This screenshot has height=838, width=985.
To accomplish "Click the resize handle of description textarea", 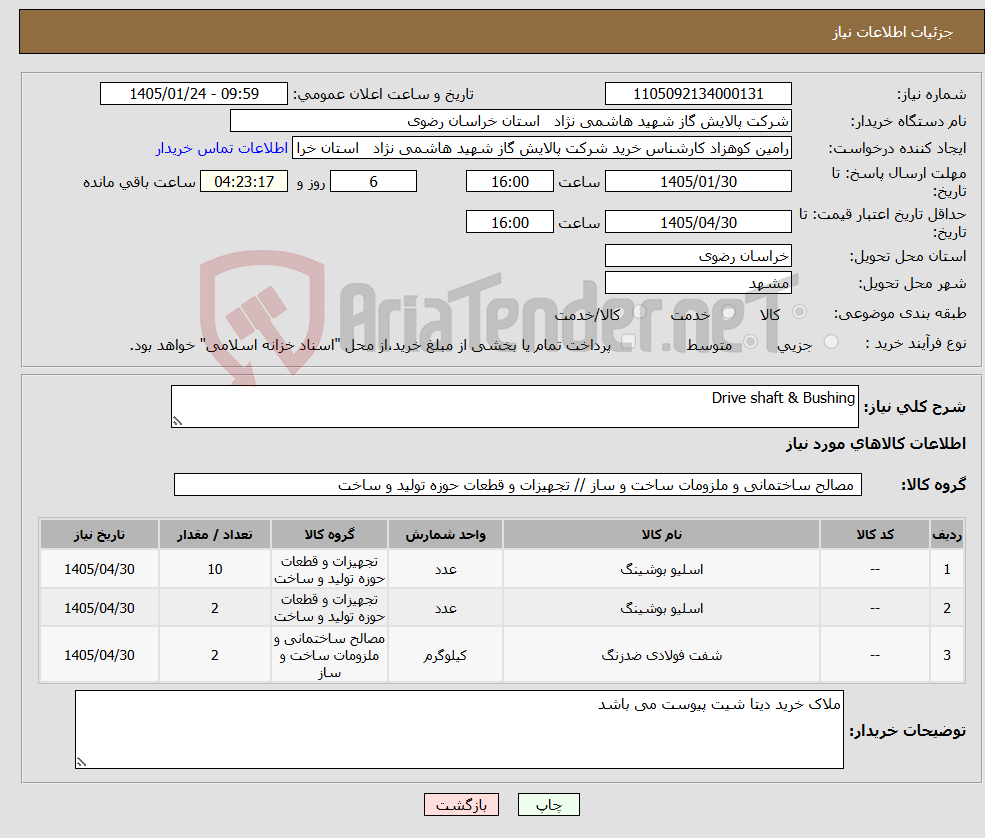I will pos(177,422).
